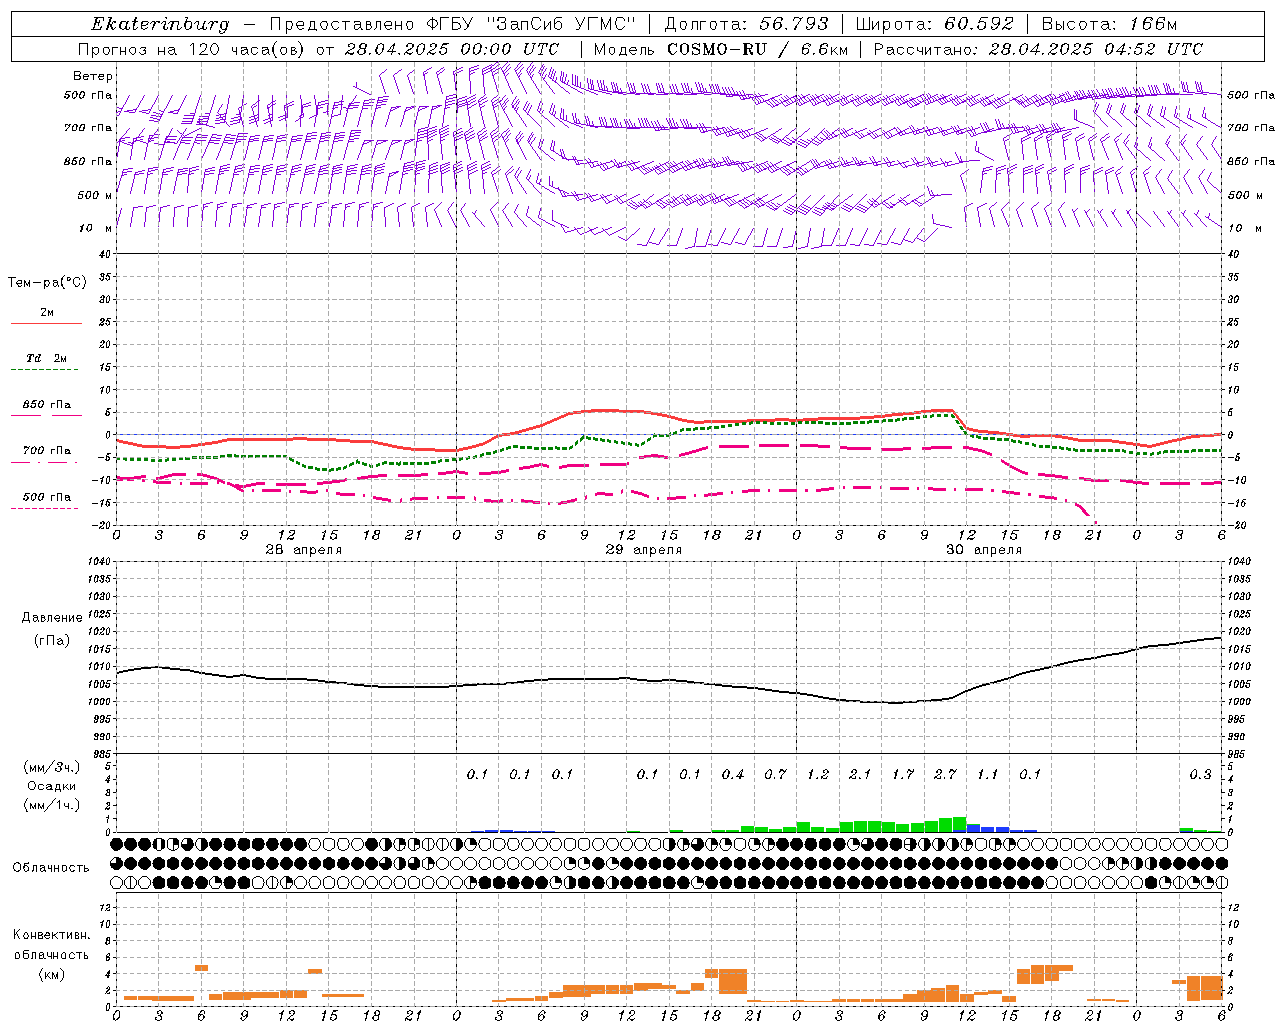The image size is (1280, 1024).
Task: Click the 'Осадки' precipitation label
Action: coord(52,786)
